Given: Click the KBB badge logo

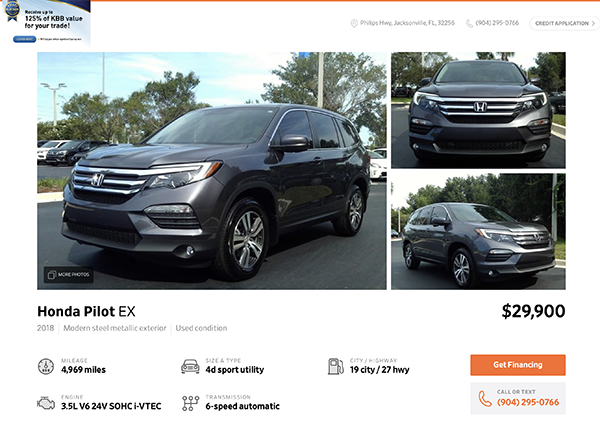Looking at the screenshot, I should click(12, 10).
